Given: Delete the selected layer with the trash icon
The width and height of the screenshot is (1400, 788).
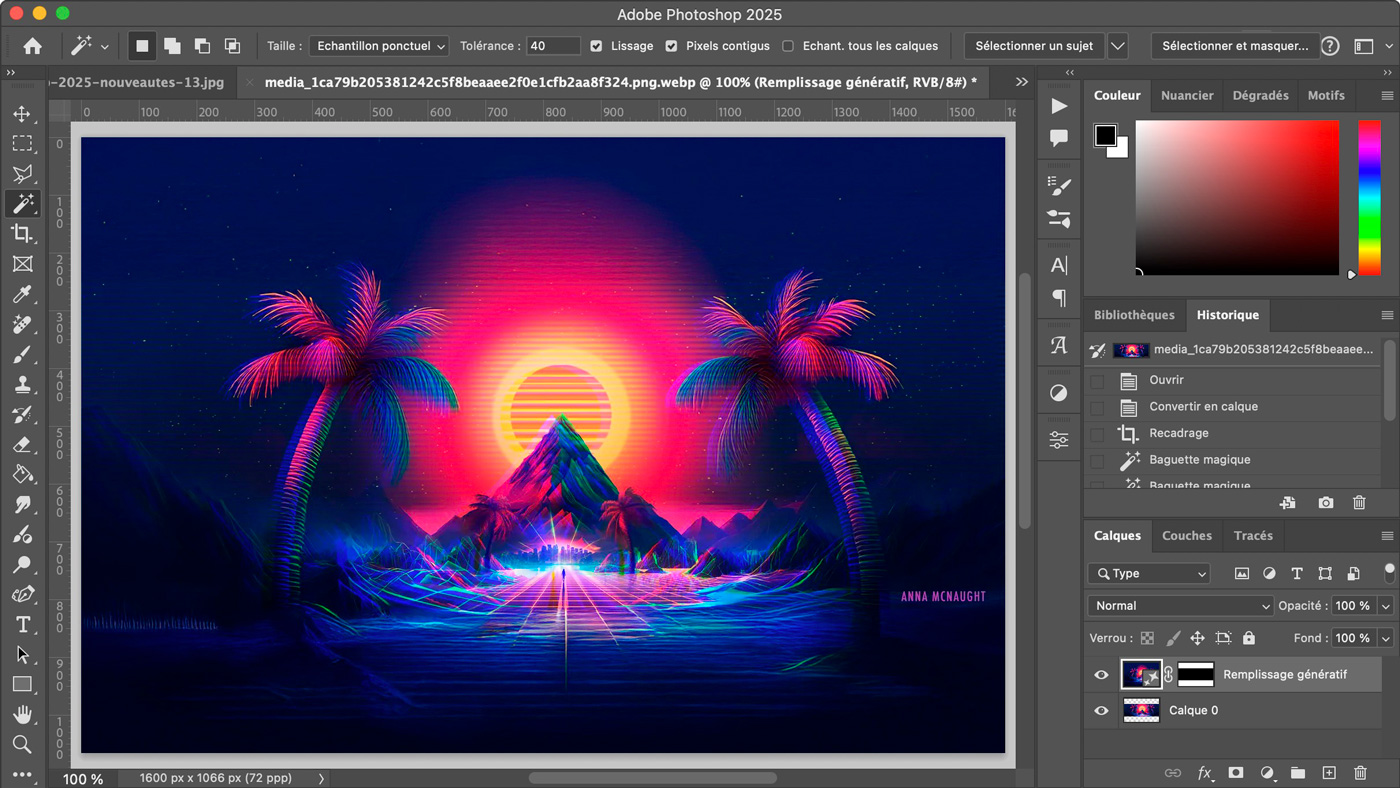Looking at the screenshot, I should click(x=1360, y=773).
